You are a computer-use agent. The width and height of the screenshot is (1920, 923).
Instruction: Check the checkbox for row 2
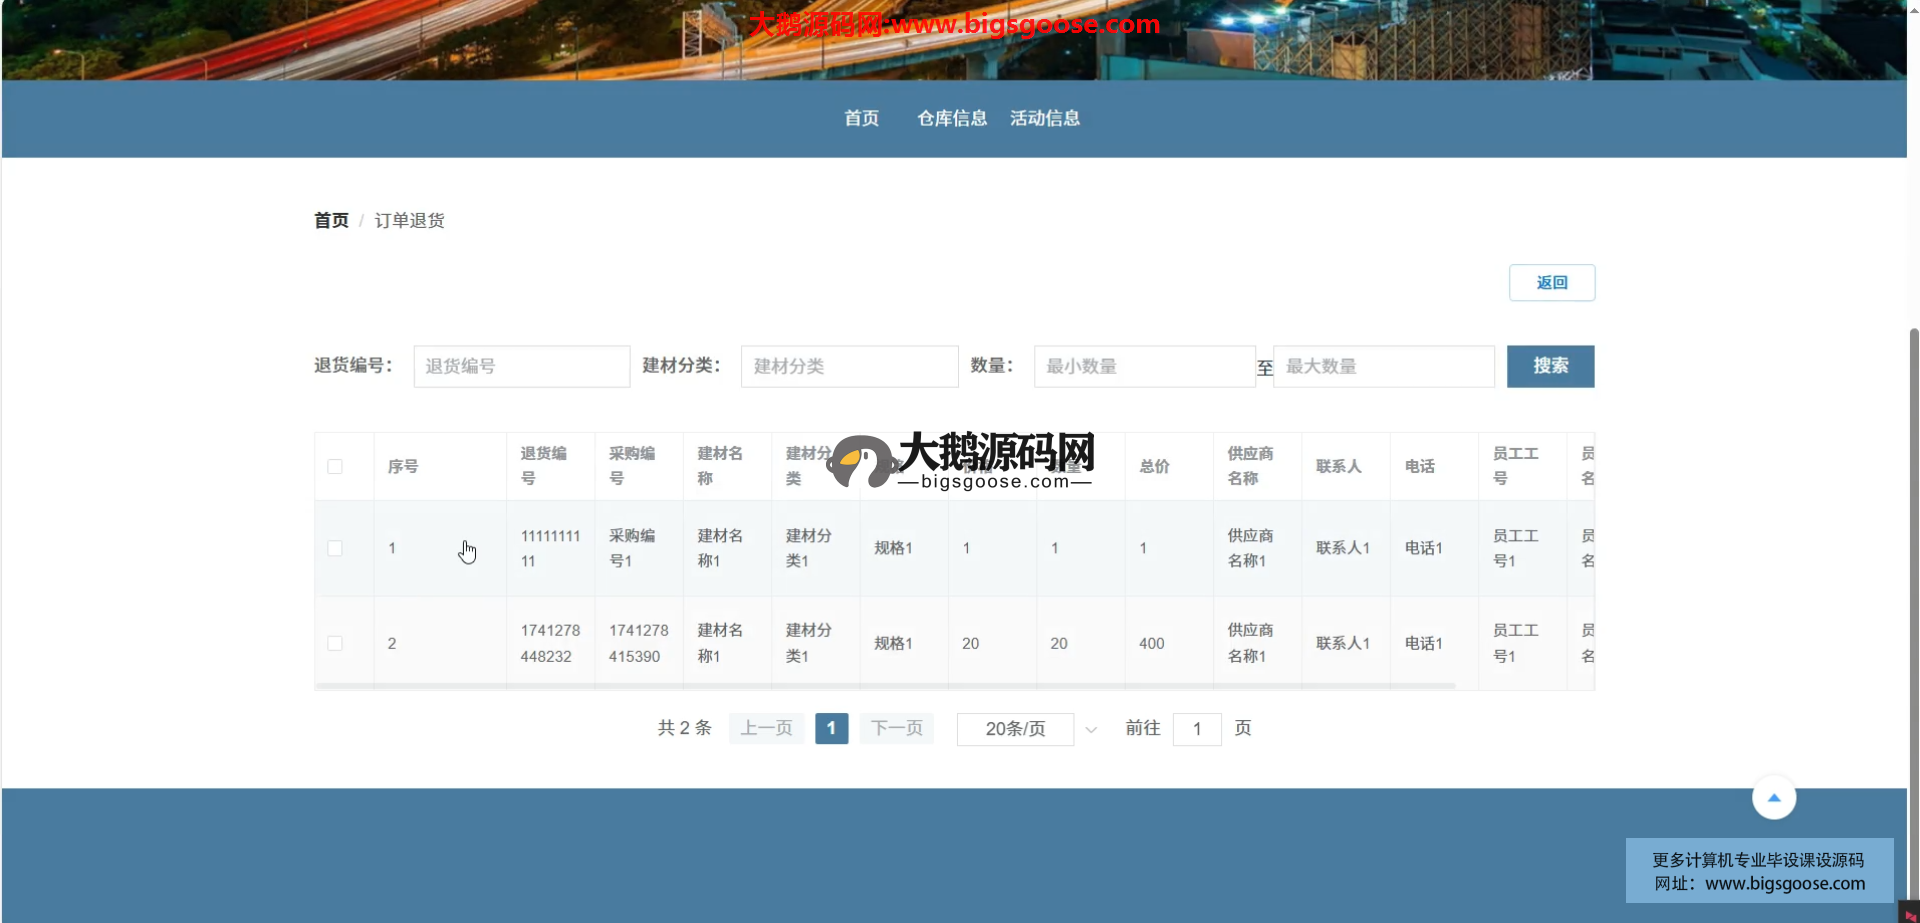[335, 644]
